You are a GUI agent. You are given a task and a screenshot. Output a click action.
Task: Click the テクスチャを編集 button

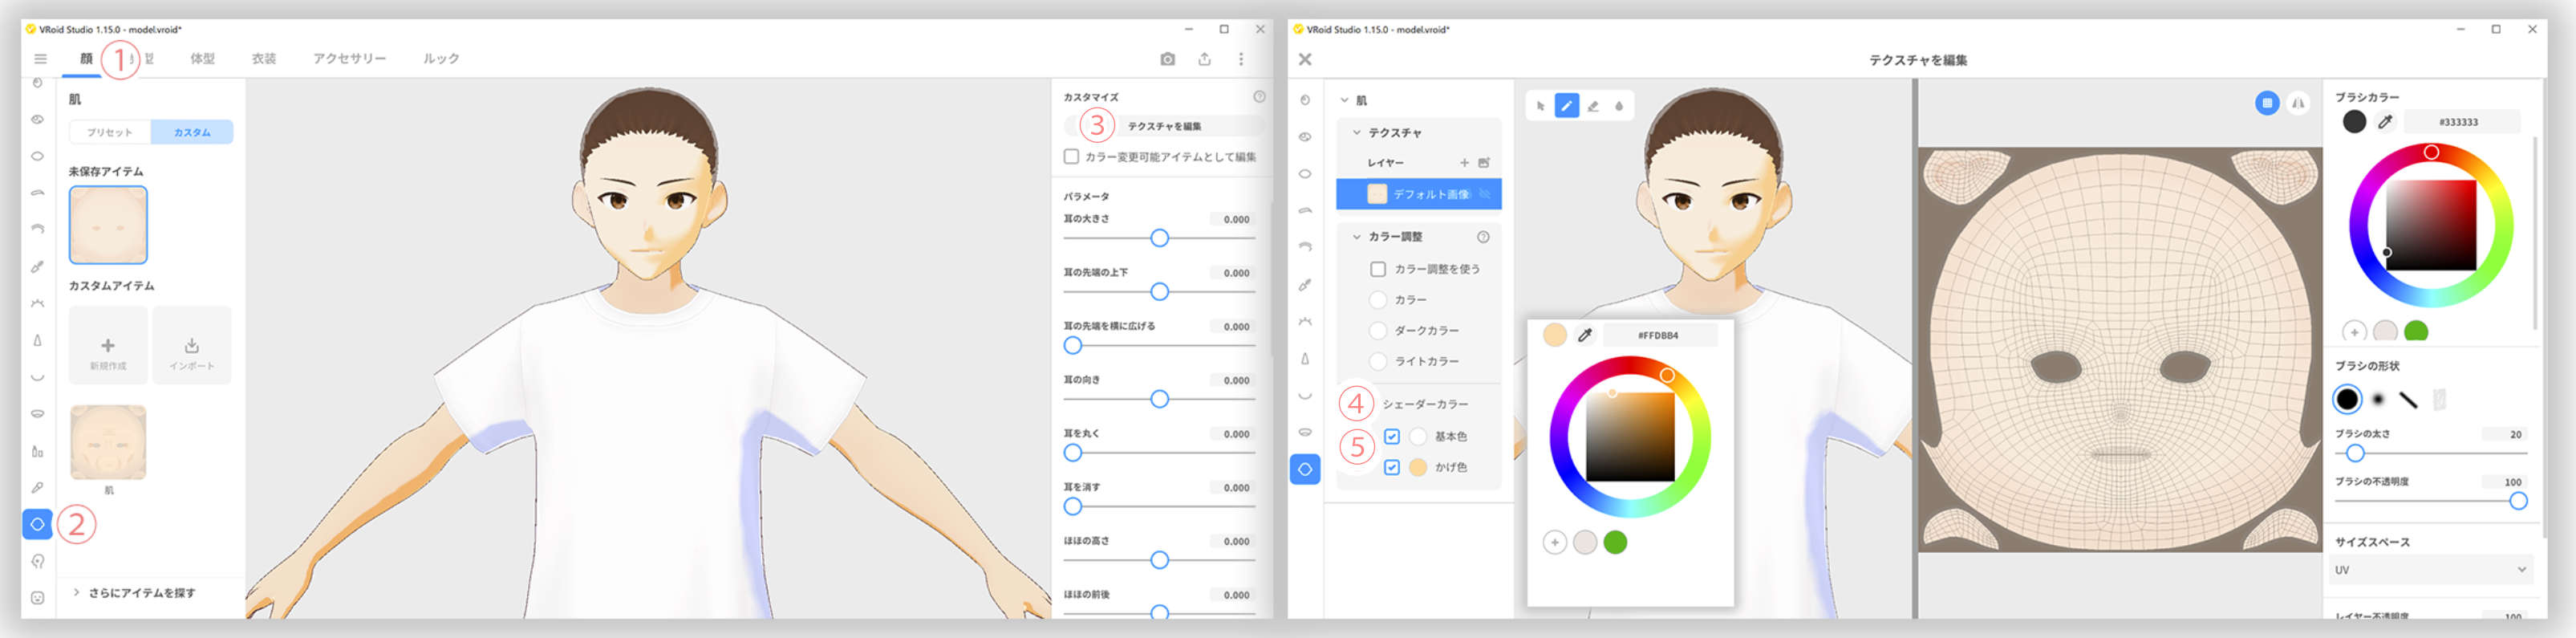pyautogui.click(x=1164, y=126)
